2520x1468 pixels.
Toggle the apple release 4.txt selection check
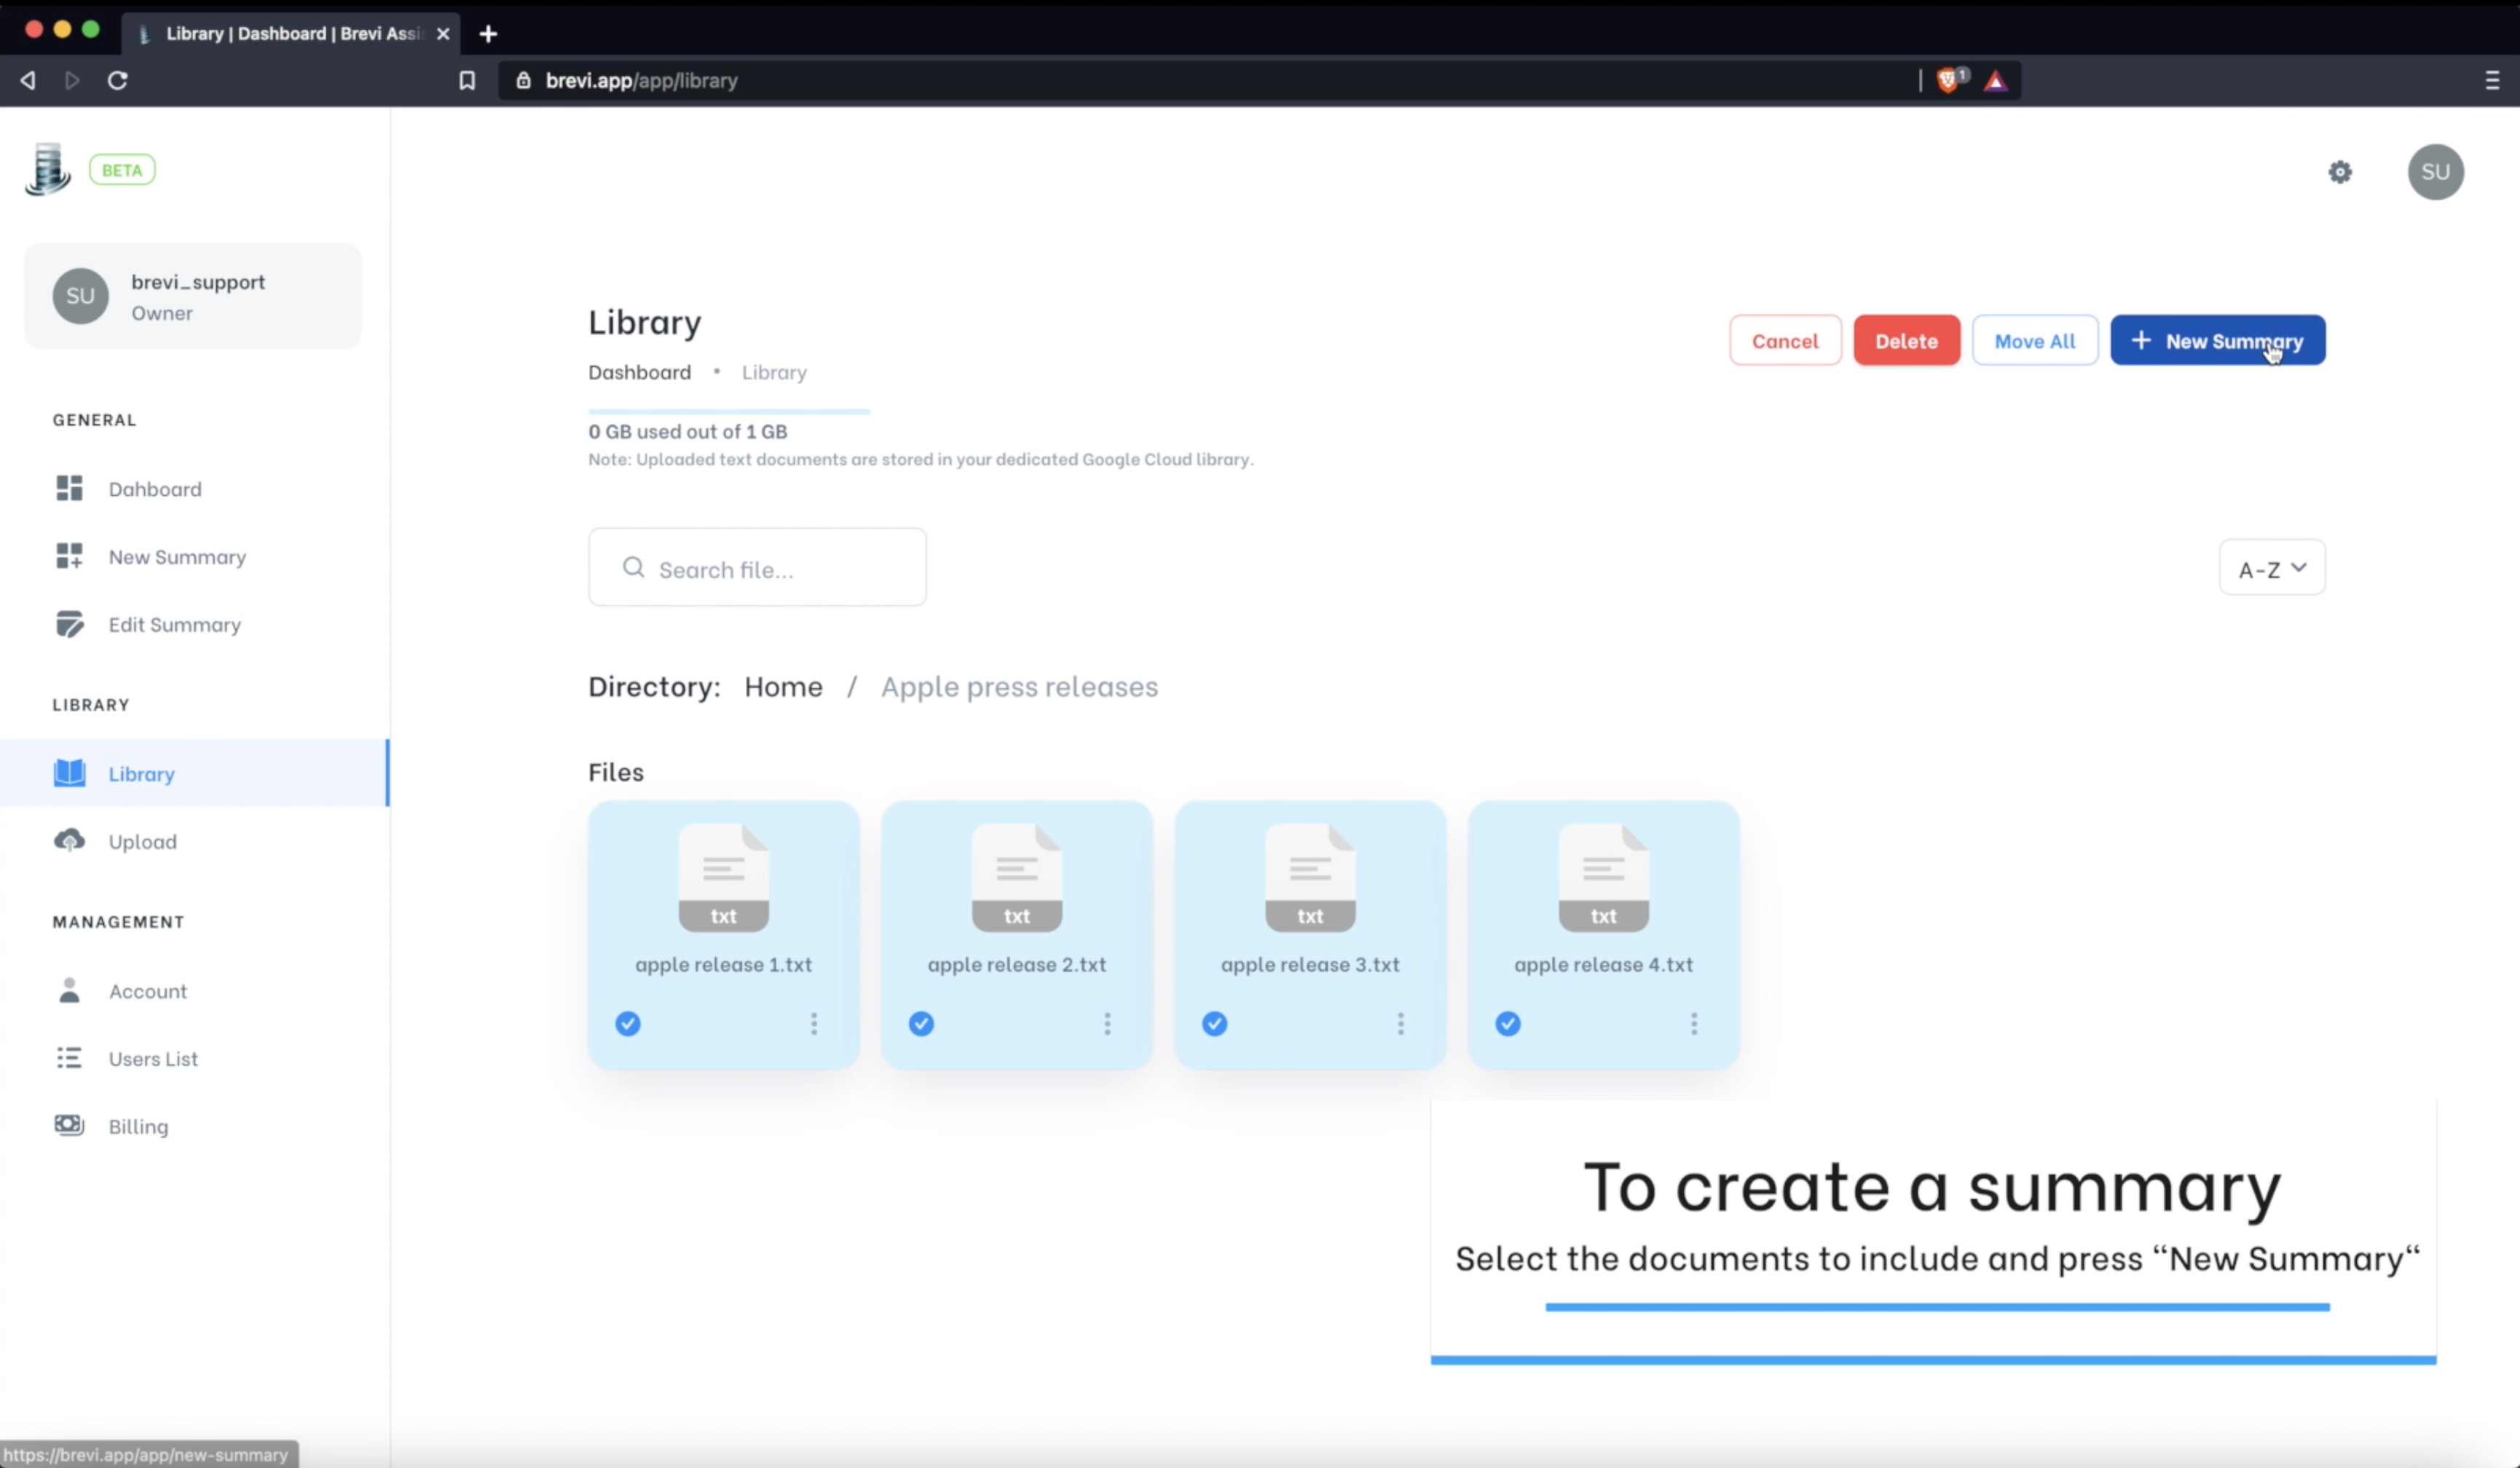(x=1507, y=1023)
